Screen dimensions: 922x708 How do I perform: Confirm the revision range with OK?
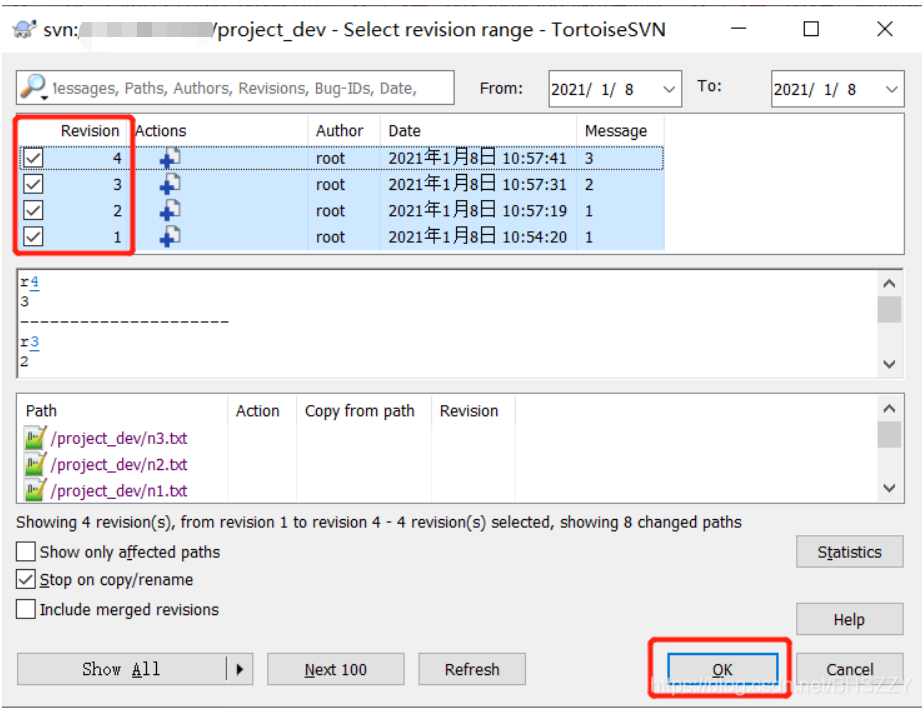[722, 669]
